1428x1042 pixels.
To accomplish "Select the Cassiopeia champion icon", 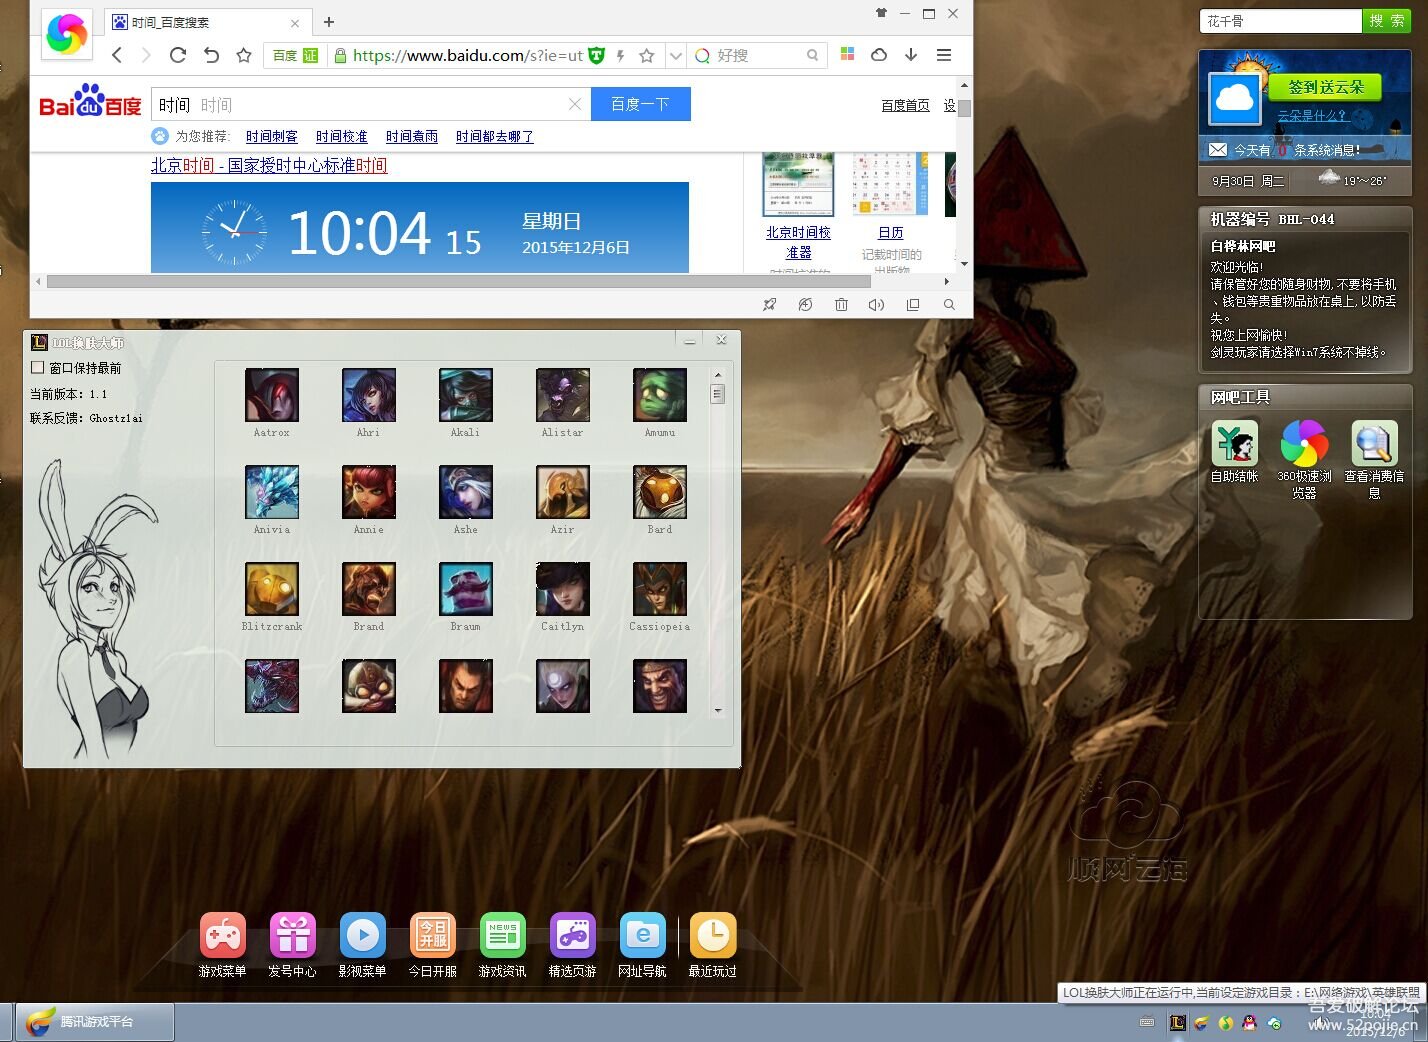I will [660, 589].
